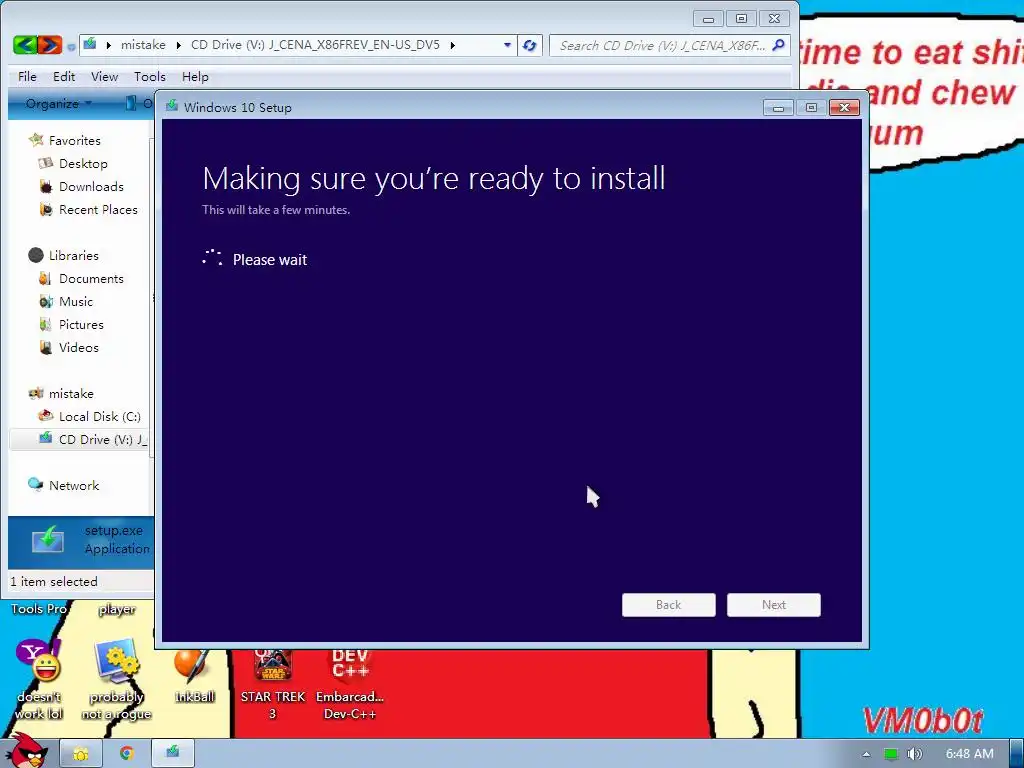Click the setup.exe icon in details pane
Viewport: 1024px width, 768px height.
pyautogui.click(x=48, y=539)
